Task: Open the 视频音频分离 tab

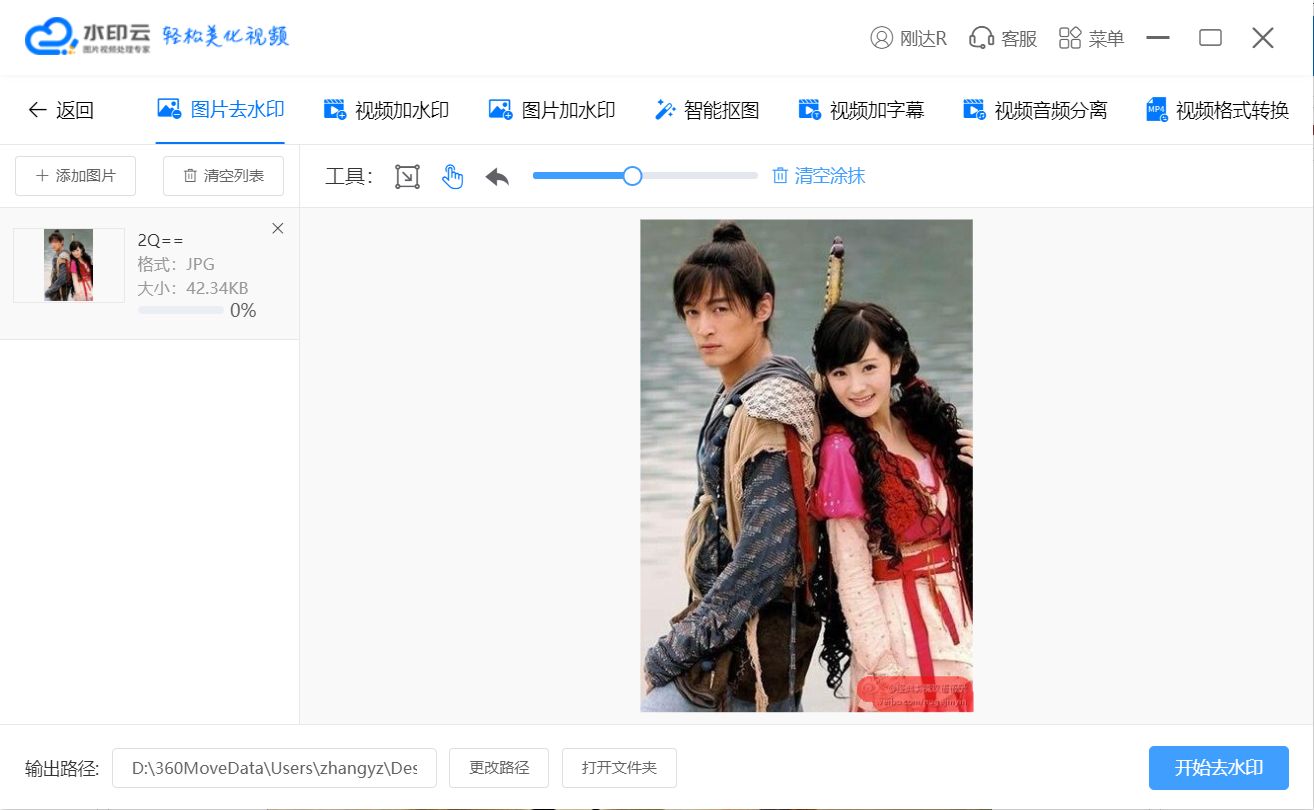Action: (x=1035, y=110)
